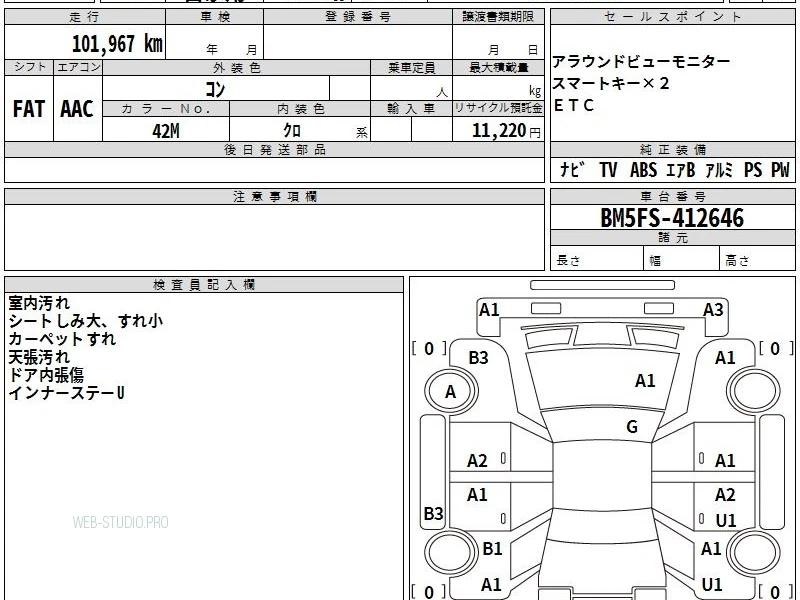Select the 車検 header cell
The height and width of the screenshot is (600, 800).
click(x=215, y=17)
